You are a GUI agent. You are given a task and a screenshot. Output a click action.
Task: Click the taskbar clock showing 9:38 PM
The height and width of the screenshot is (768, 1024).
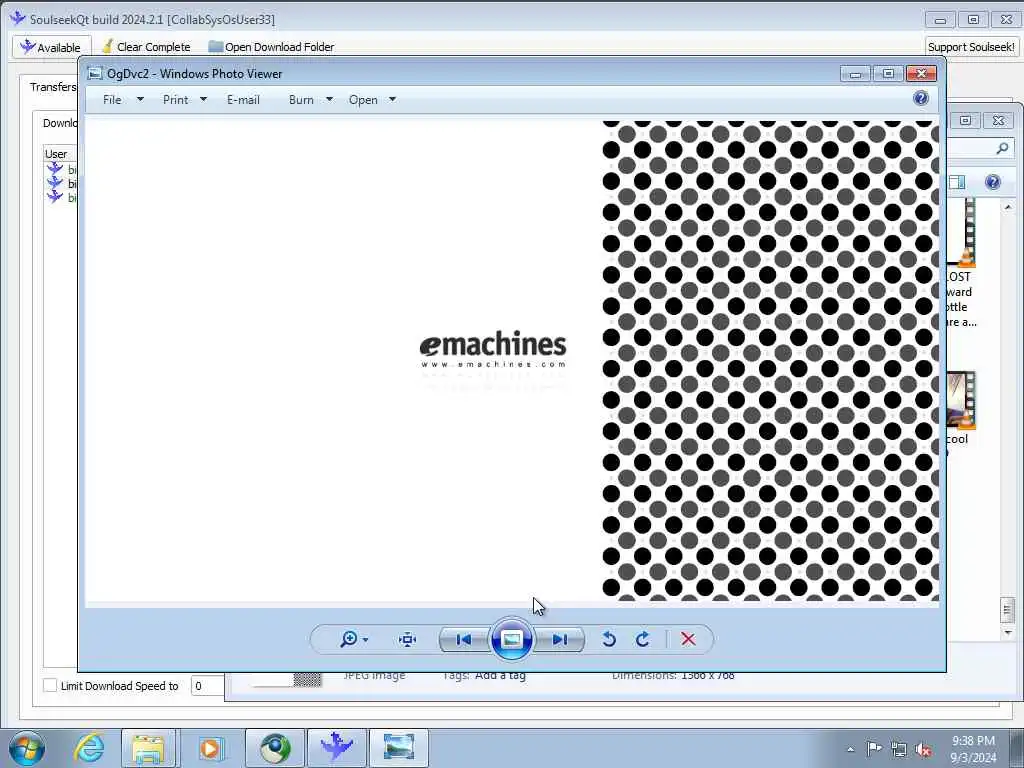(x=973, y=748)
